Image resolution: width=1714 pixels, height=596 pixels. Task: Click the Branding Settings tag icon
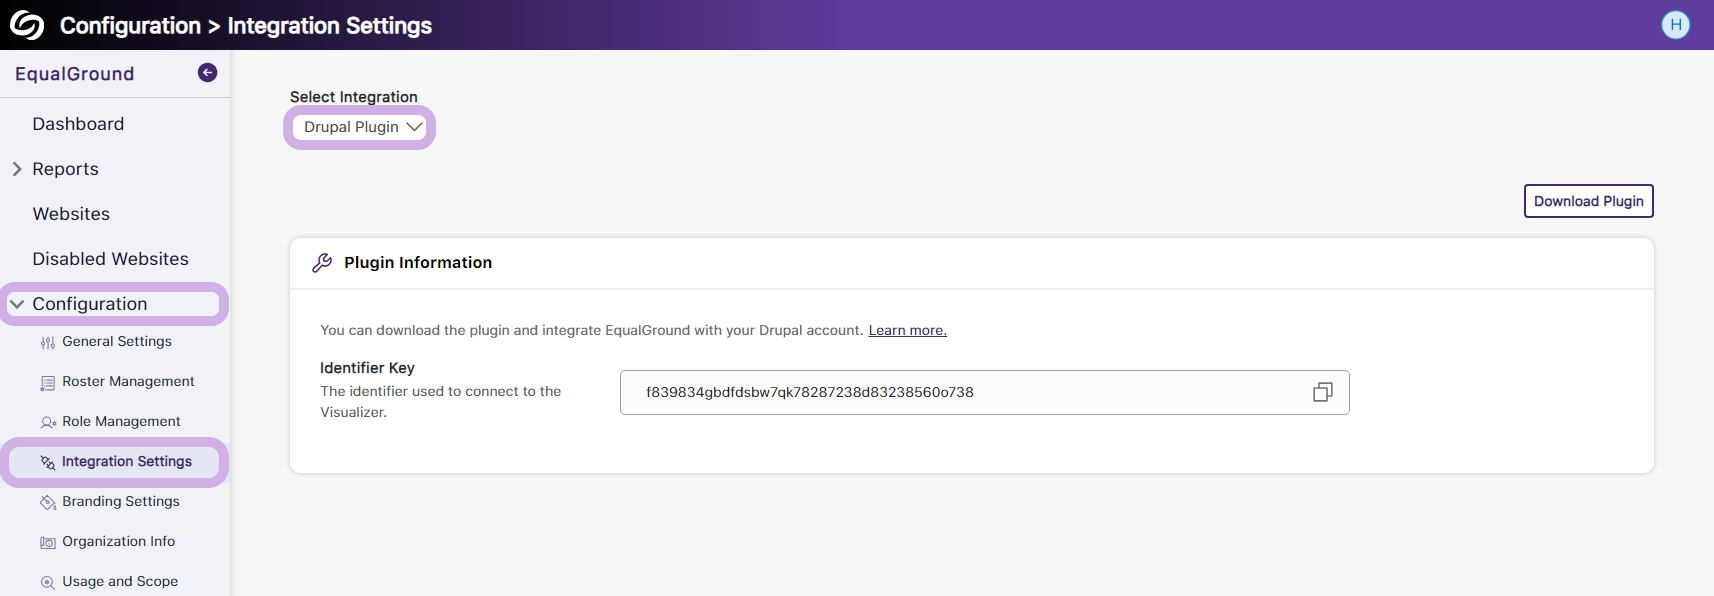pos(47,502)
